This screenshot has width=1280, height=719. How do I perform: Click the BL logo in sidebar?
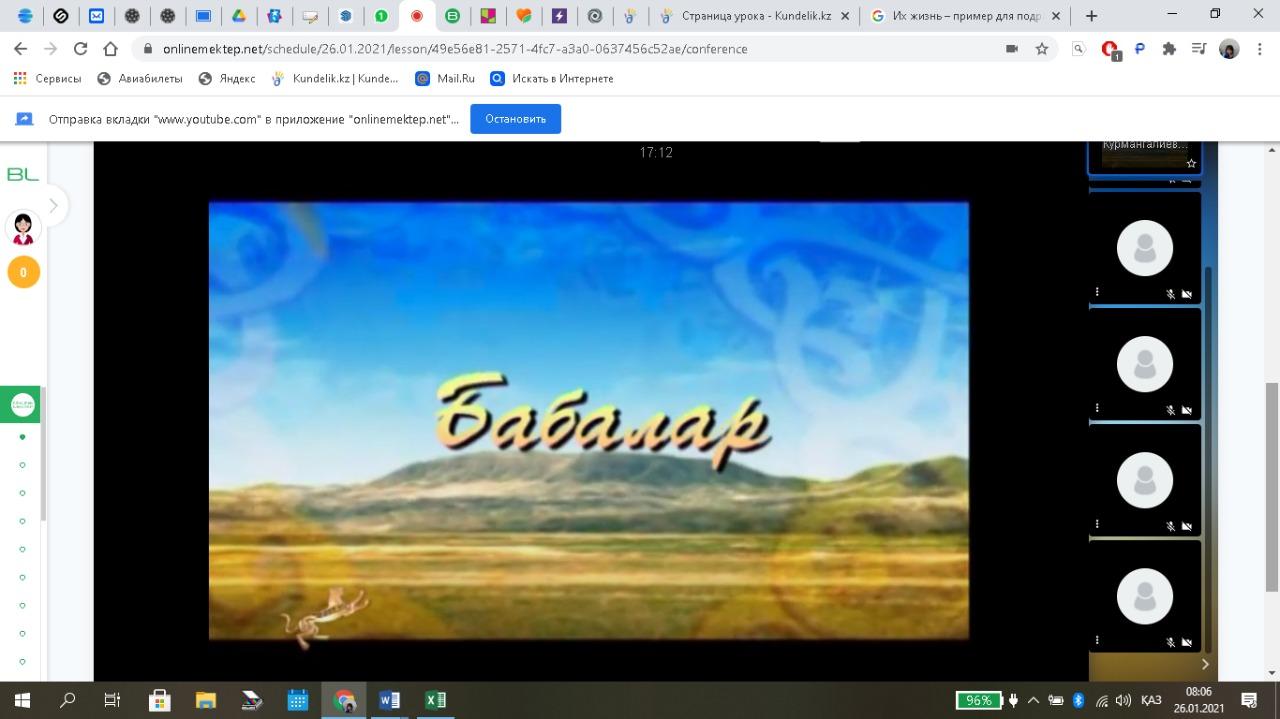23,175
